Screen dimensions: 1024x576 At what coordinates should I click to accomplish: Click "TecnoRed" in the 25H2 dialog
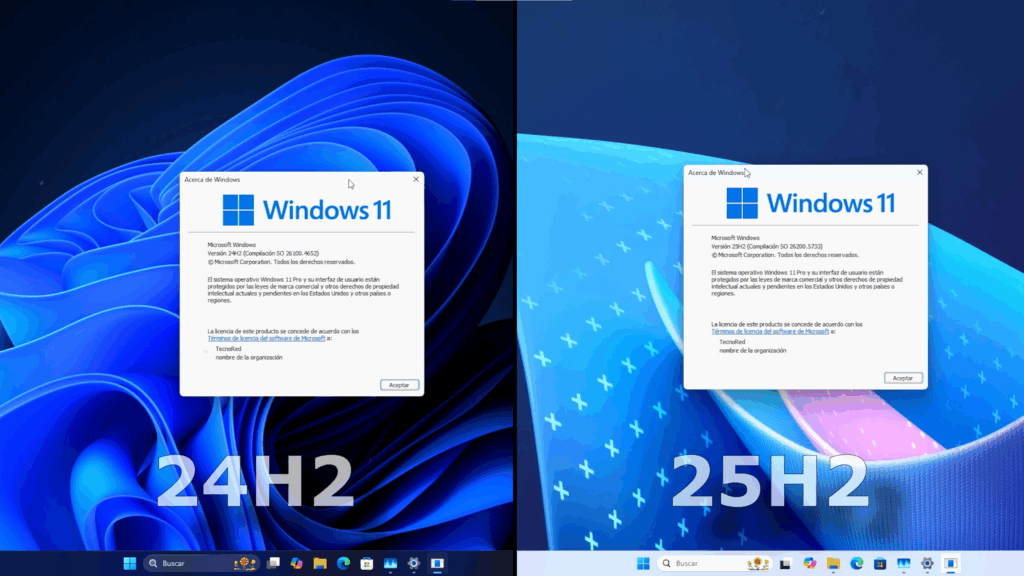(732, 342)
